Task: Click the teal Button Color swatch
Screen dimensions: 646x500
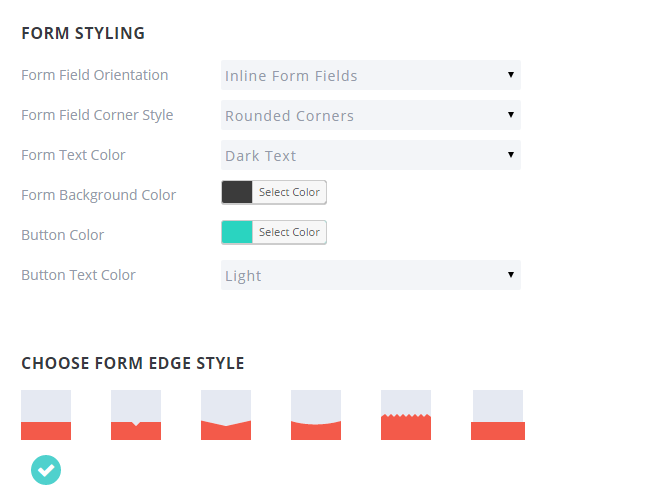Action: pos(237,232)
